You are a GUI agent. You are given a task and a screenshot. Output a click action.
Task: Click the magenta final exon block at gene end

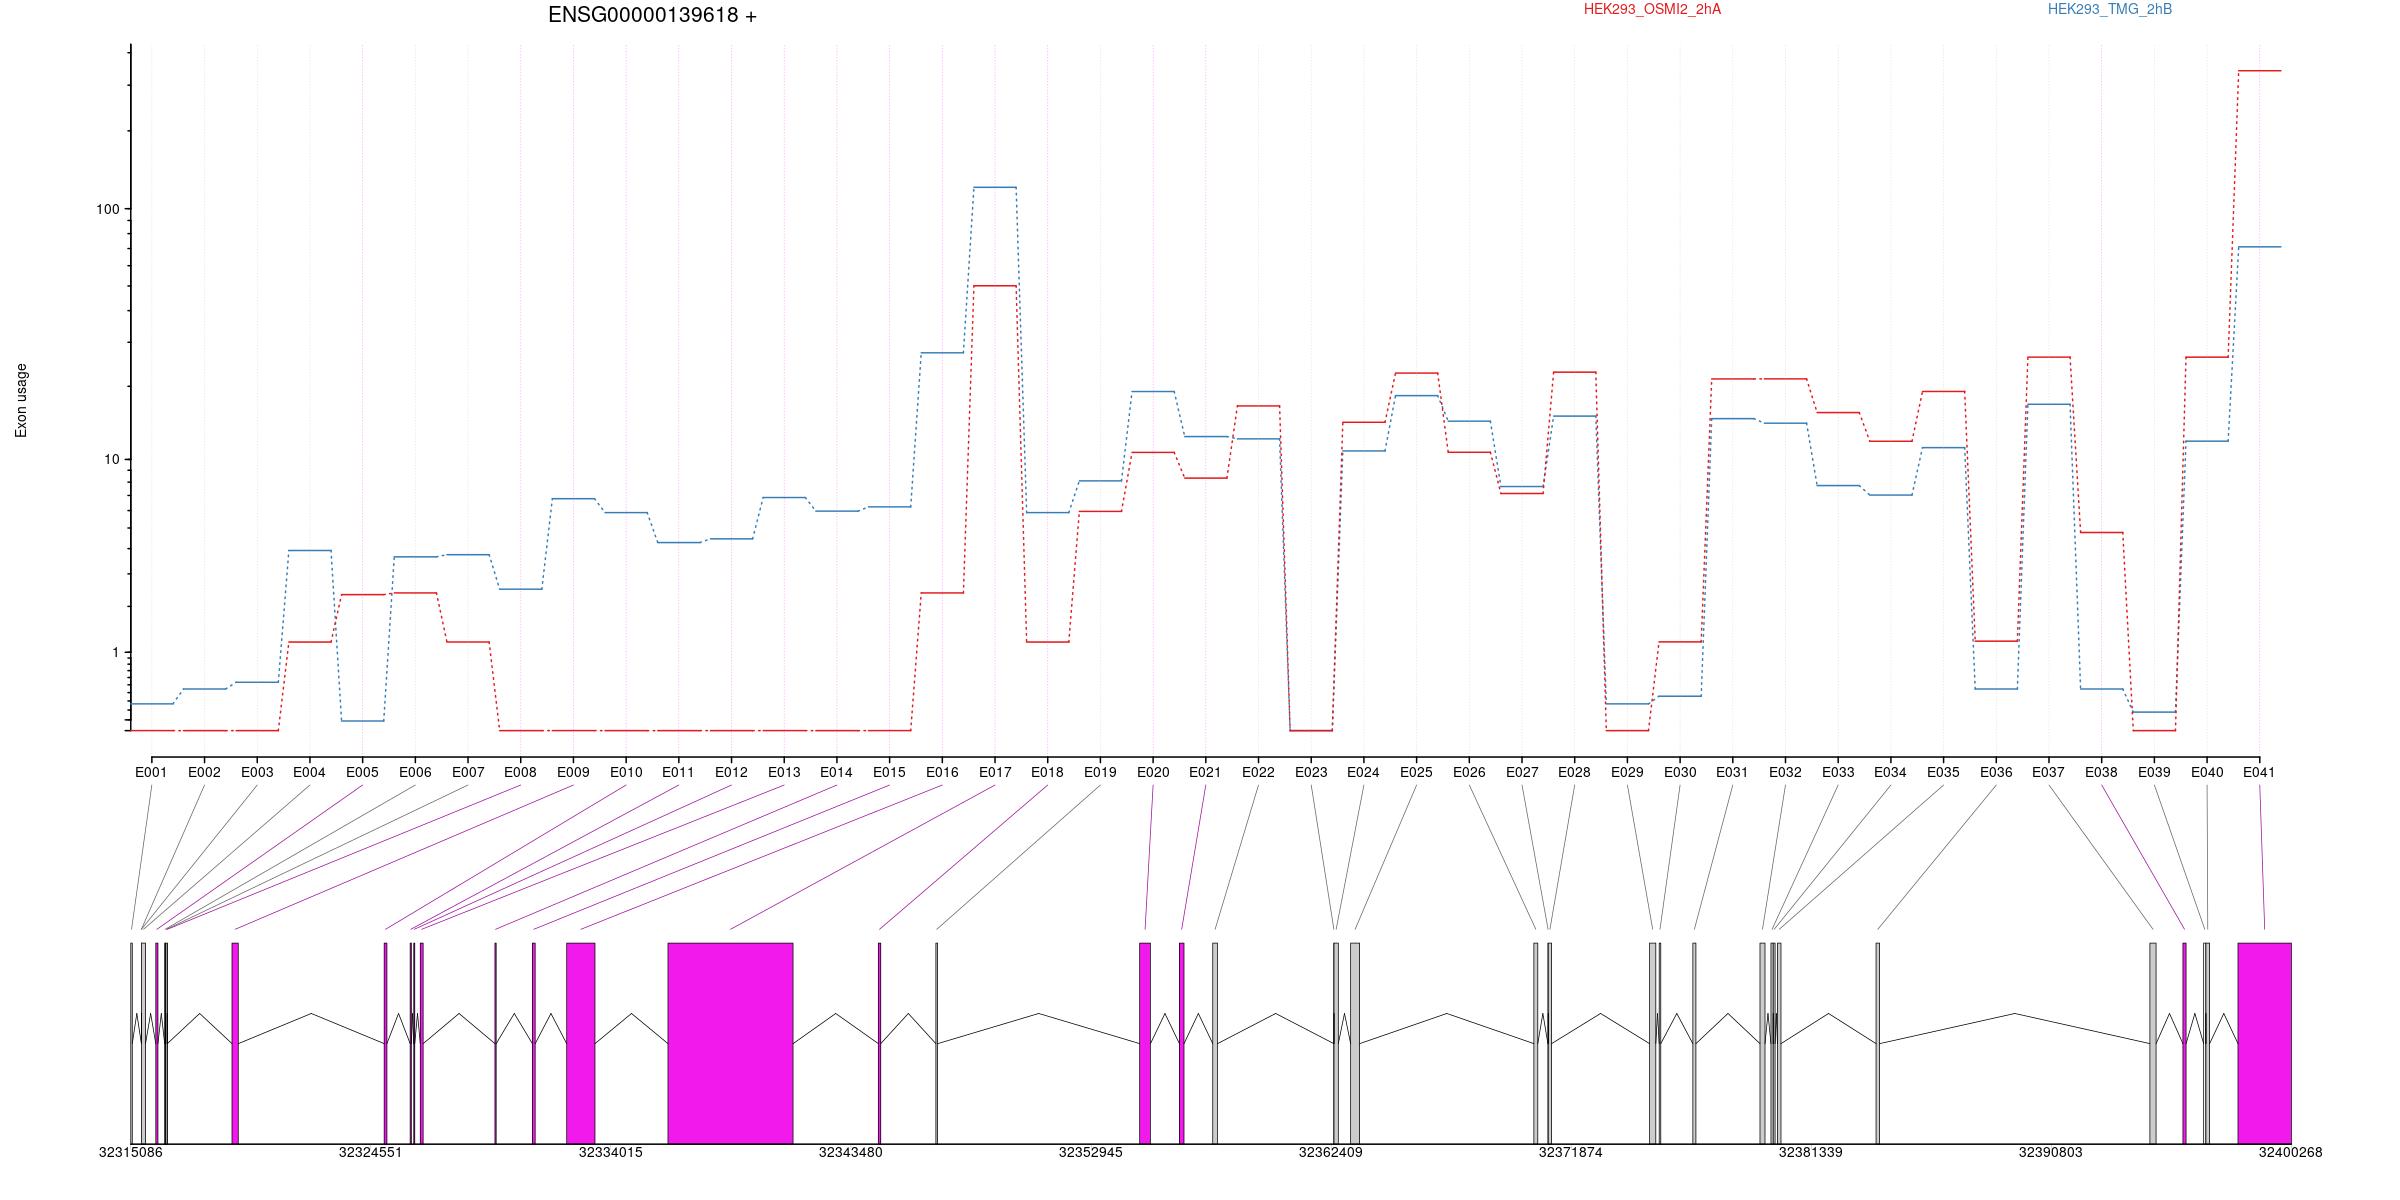pos(2264,1043)
